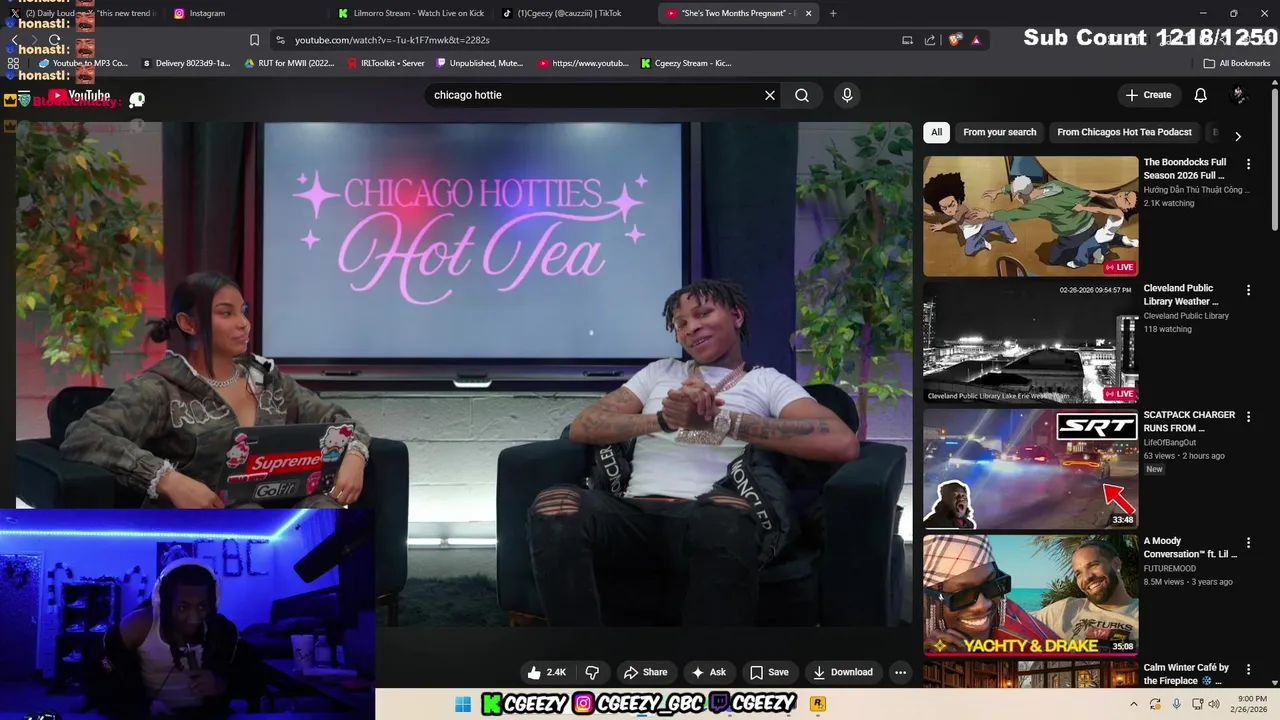Open The Boondocks live thumbnail

(x=1030, y=216)
